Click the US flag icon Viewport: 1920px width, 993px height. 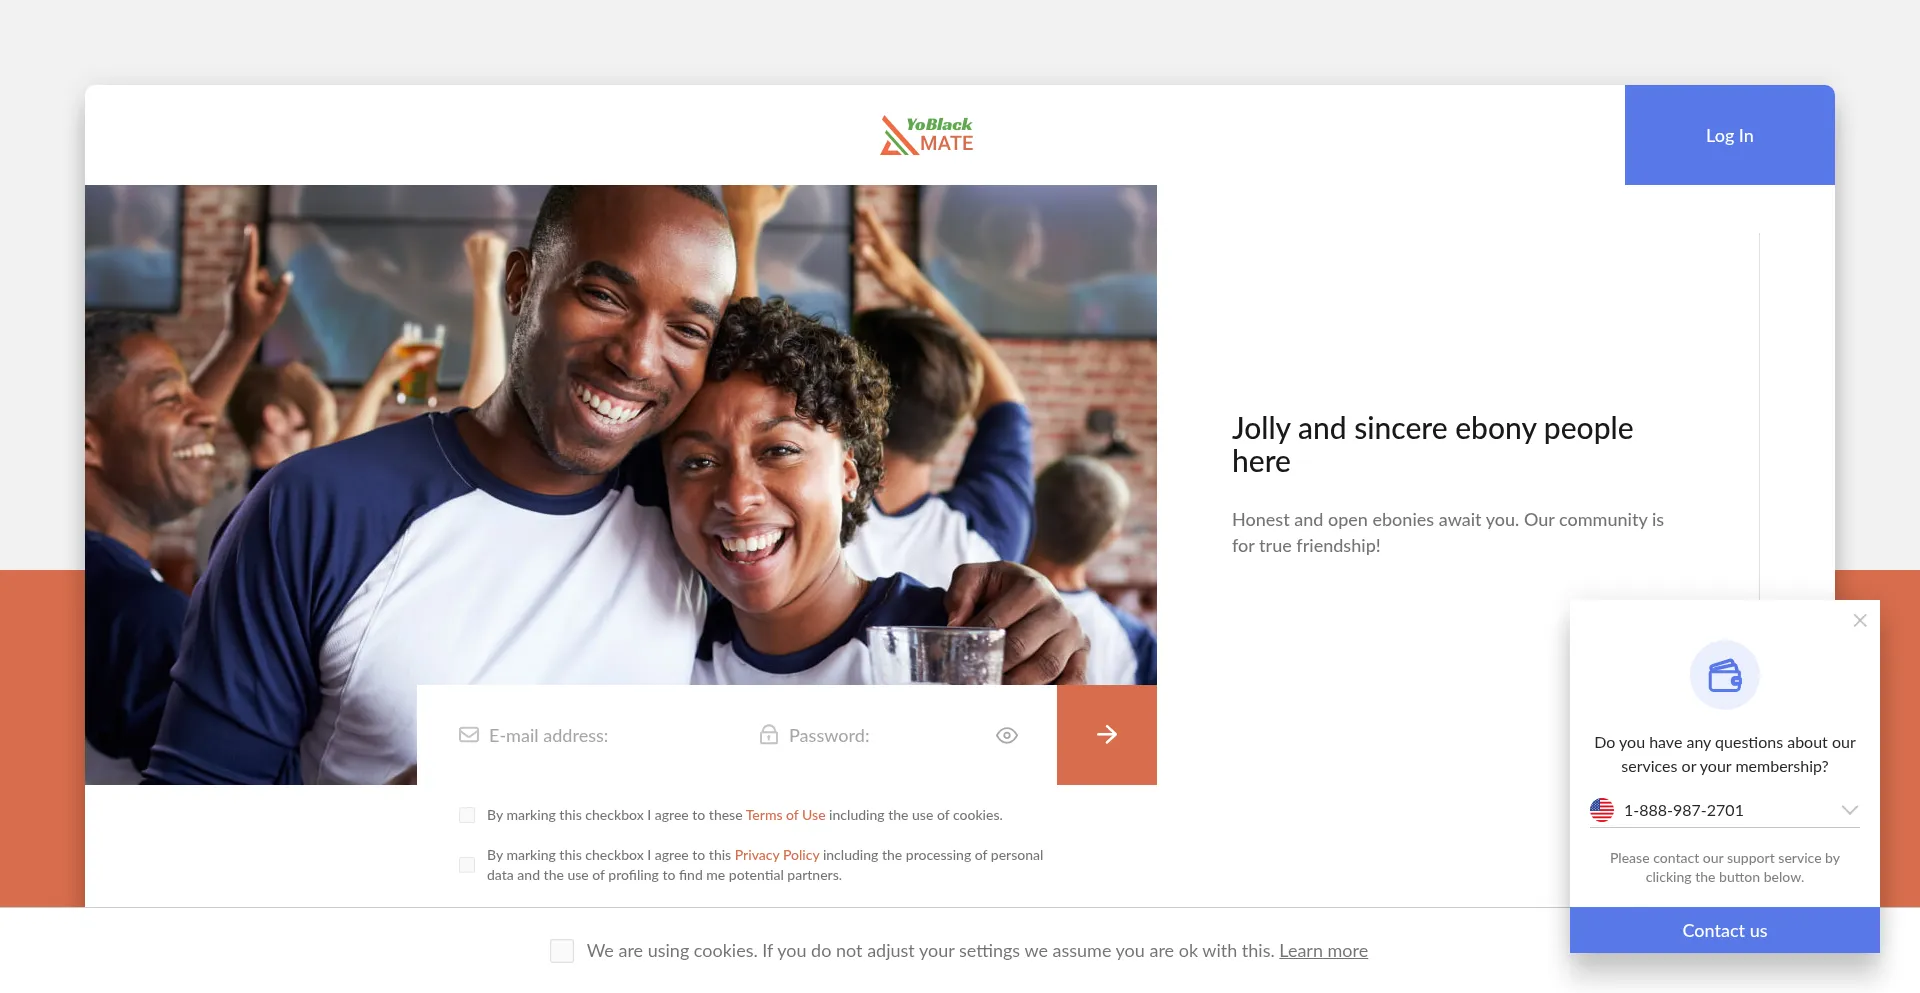(1602, 810)
